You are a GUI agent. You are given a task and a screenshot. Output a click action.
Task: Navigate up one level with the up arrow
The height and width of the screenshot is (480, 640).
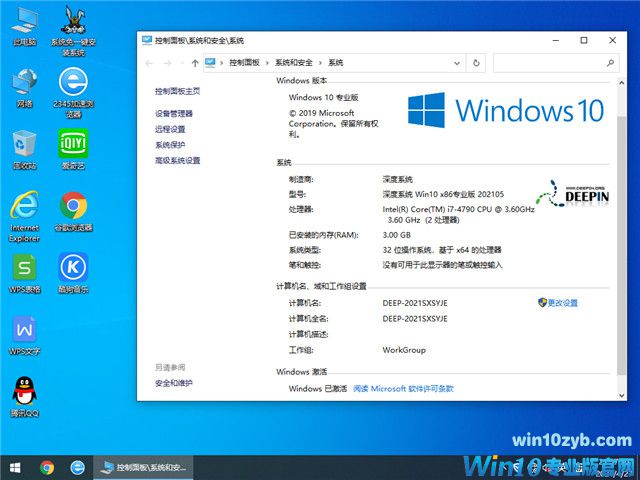click(195, 63)
